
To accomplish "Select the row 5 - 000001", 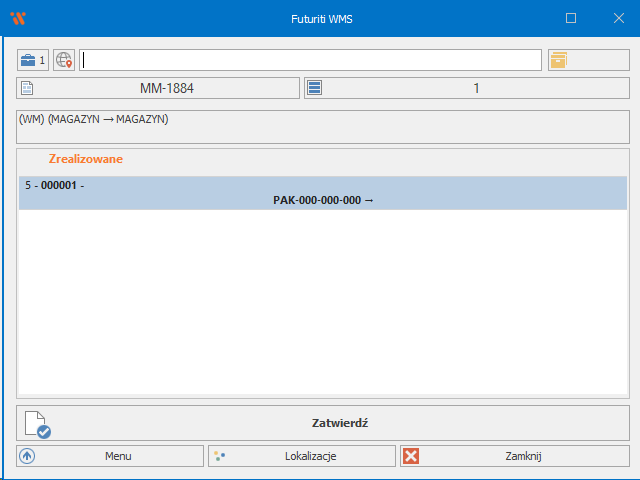I will click(322, 186).
